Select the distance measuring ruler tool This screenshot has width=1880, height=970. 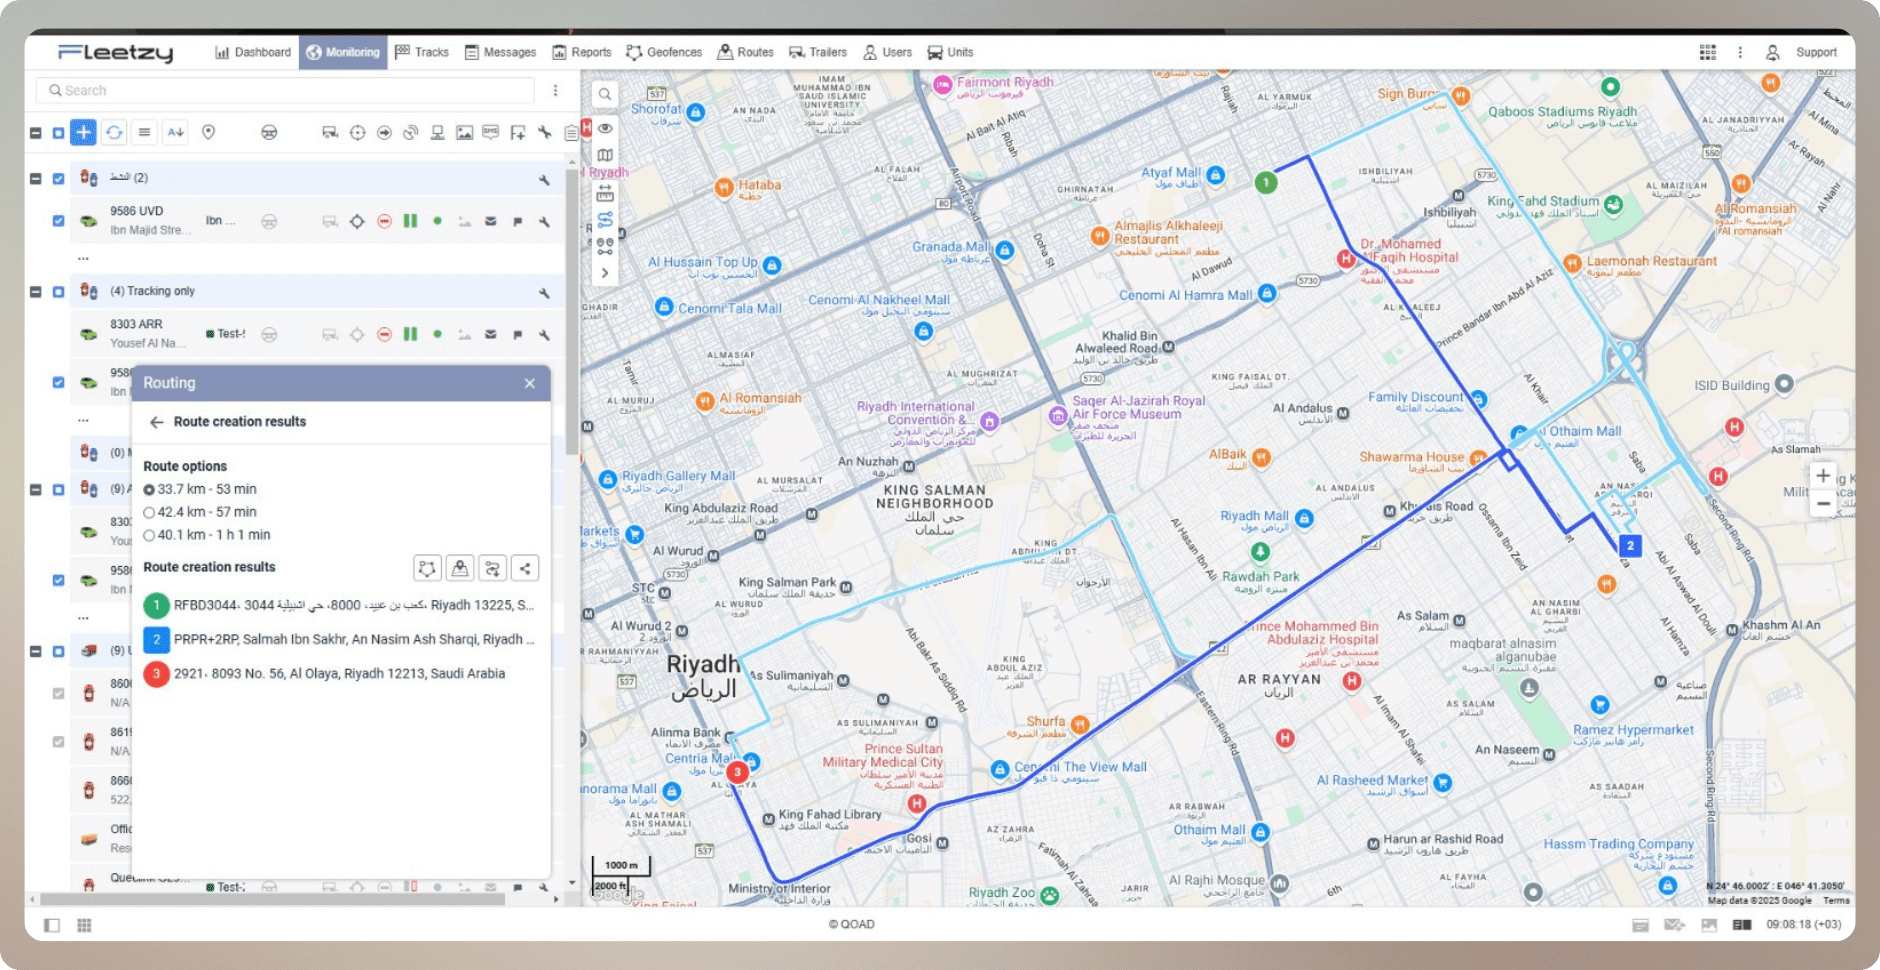coord(605,193)
